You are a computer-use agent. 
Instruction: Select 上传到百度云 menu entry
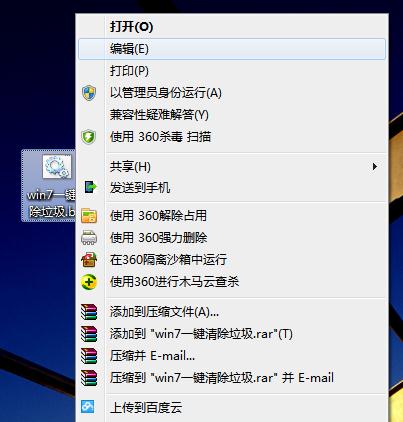tap(232, 407)
